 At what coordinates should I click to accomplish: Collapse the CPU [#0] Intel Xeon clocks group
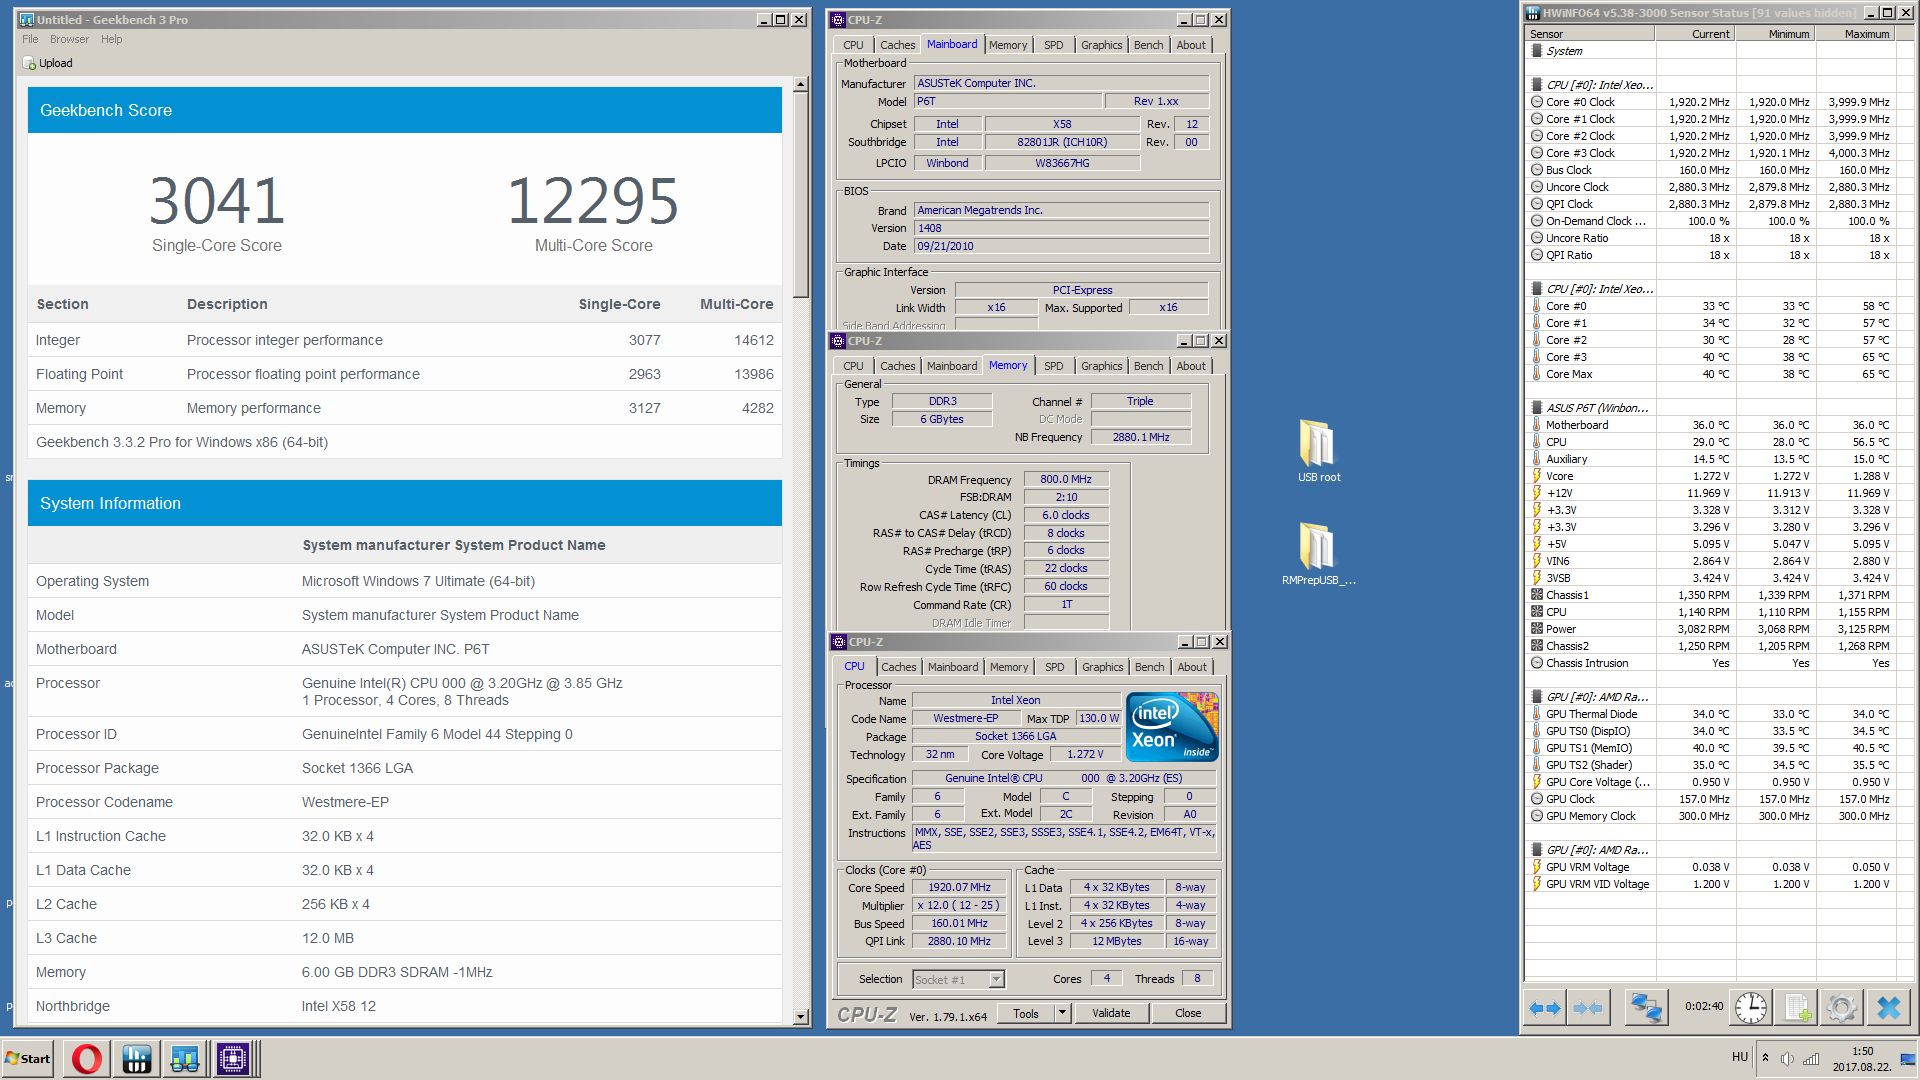[x=1537, y=85]
